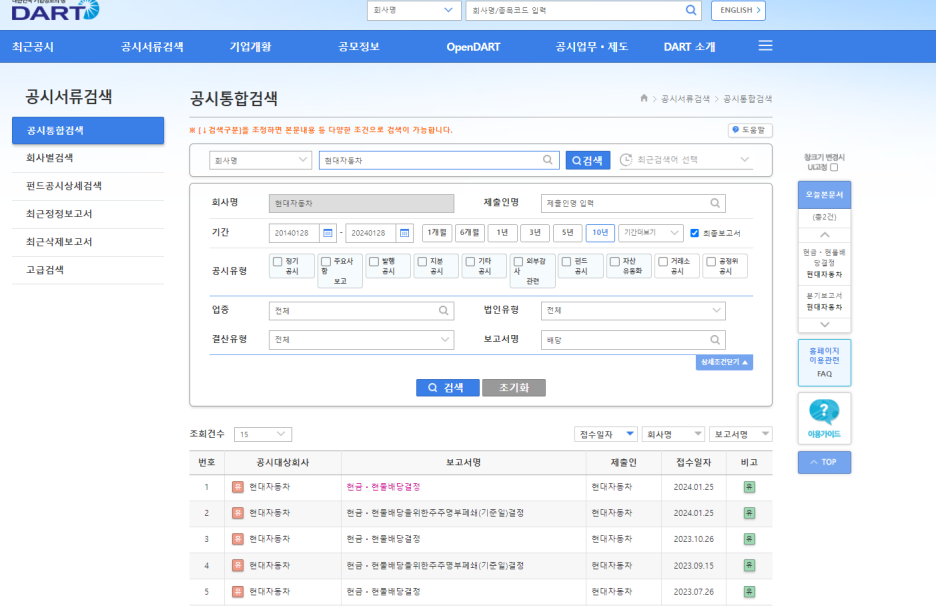Open the OpenDART menu
Screen dimensions: 936x606
pyautogui.click(x=473, y=47)
